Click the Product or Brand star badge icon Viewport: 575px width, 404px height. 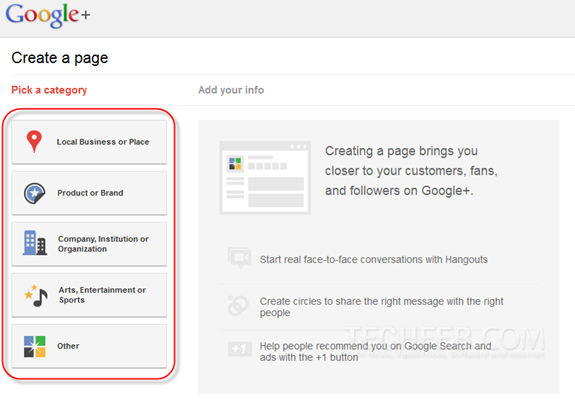[x=34, y=193]
